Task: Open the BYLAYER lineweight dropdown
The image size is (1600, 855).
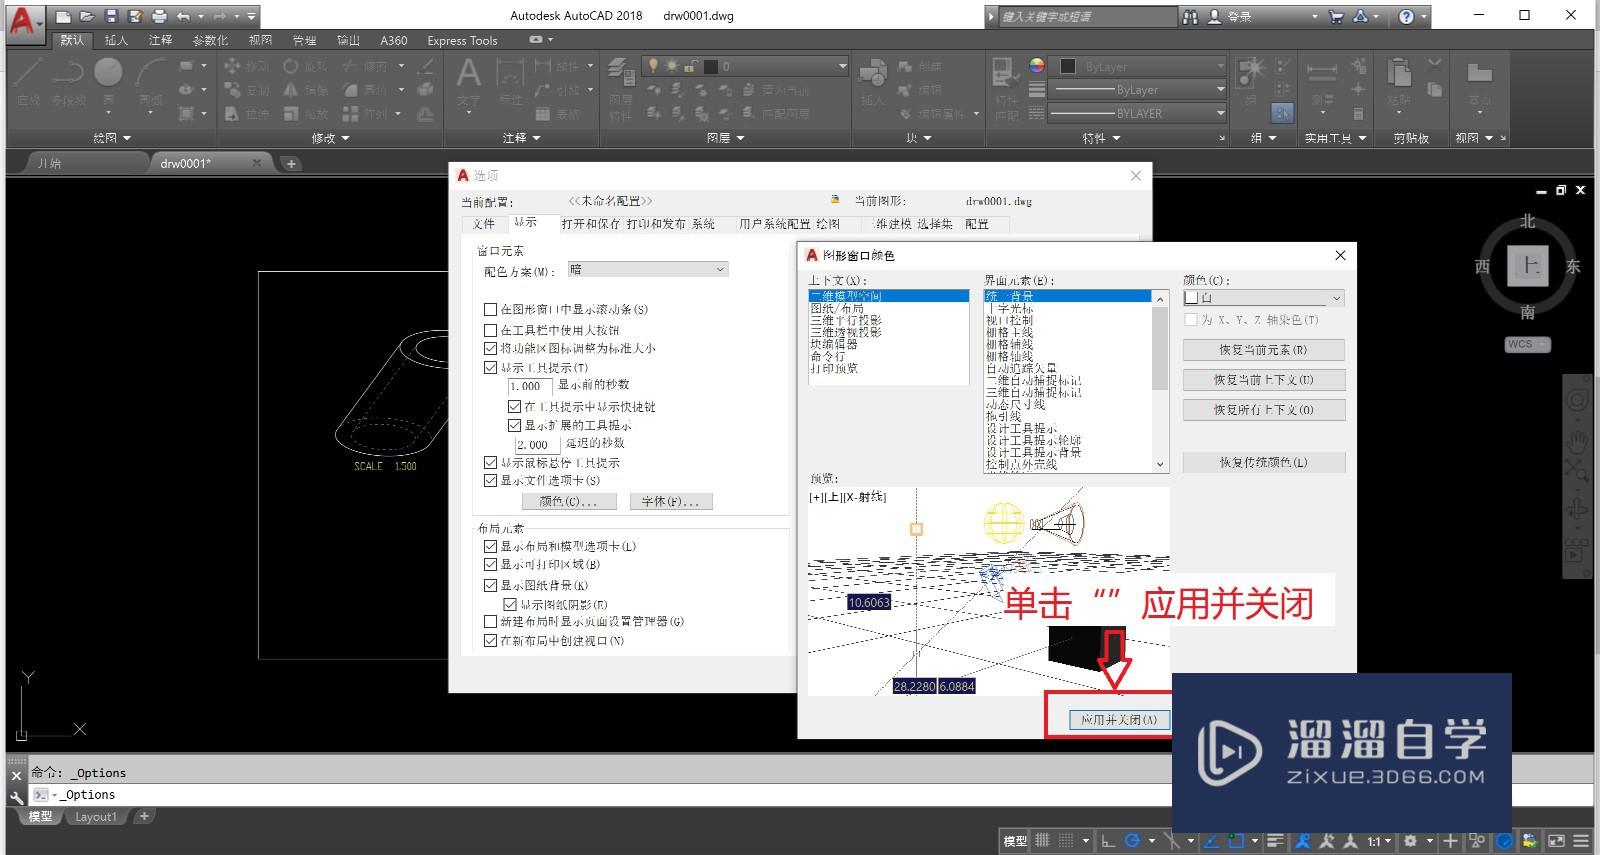Action: pyautogui.click(x=1138, y=113)
